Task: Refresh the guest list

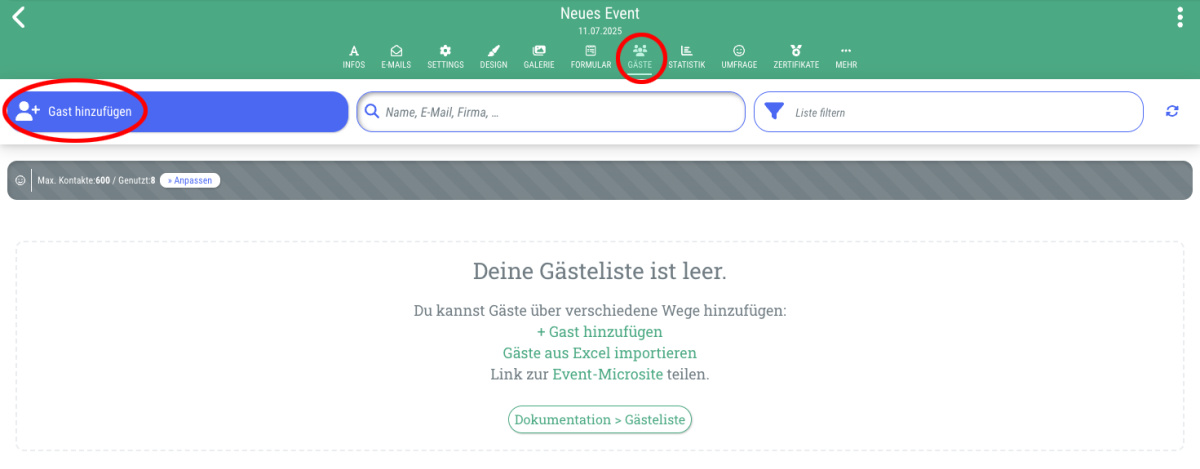Action: click(1172, 112)
